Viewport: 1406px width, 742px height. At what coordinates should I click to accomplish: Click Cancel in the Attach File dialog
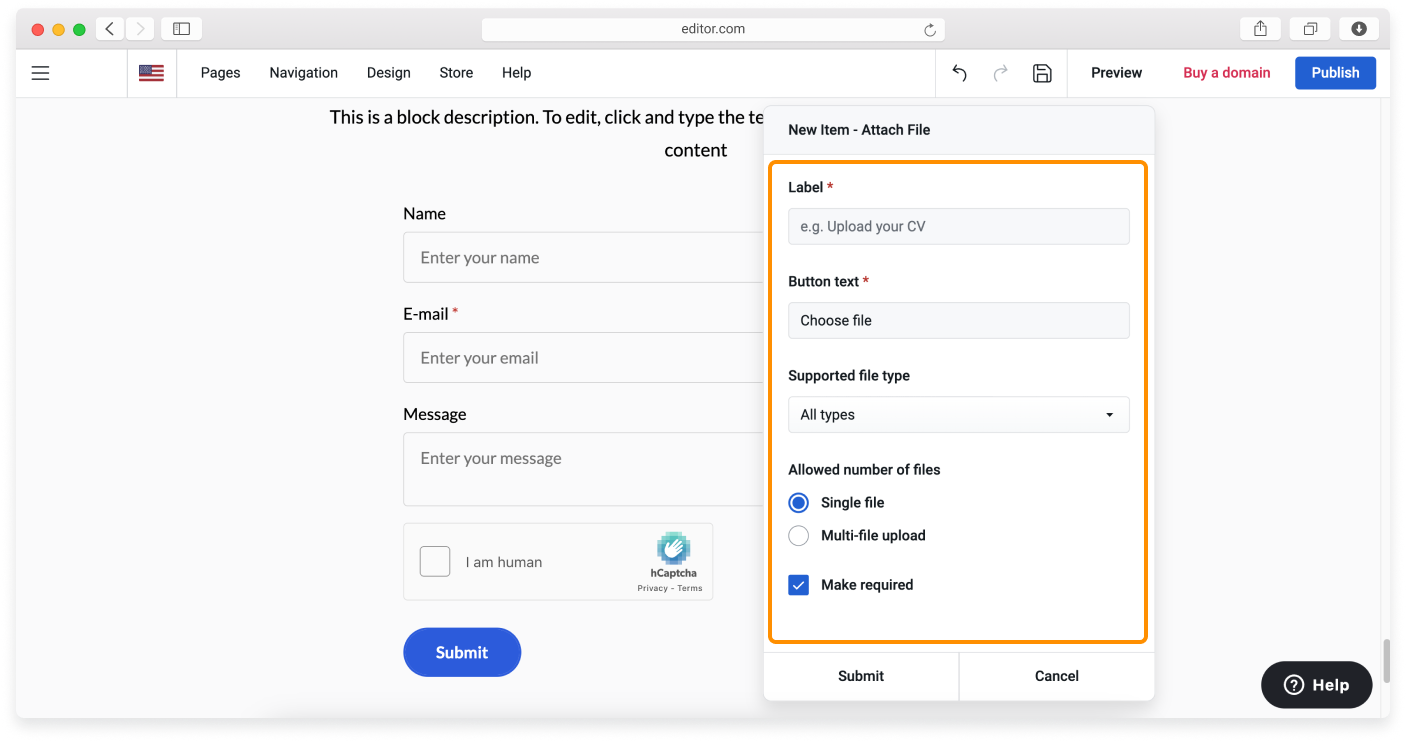(1057, 677)
